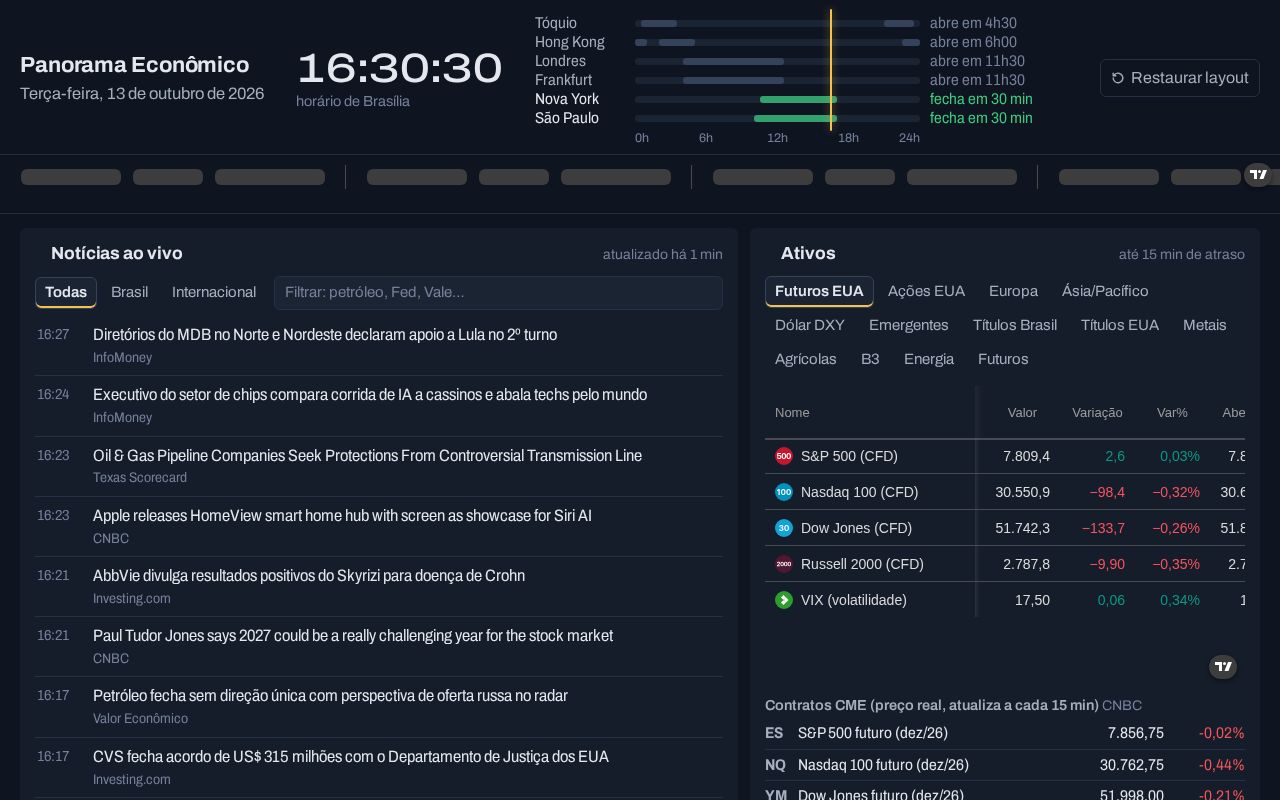Screen dimensions: 1280x800
Task: Click the Nasdaq 100 (CFD) row name
Action: [x=859, y=492]
